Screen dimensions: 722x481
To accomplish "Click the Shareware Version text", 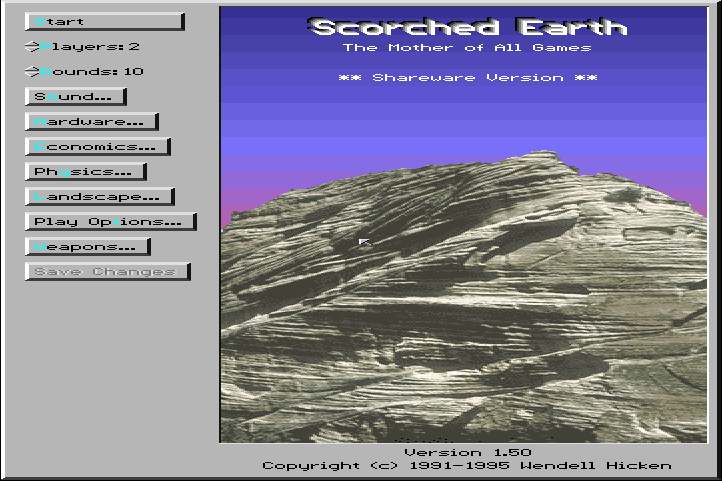I will point(468,77).
